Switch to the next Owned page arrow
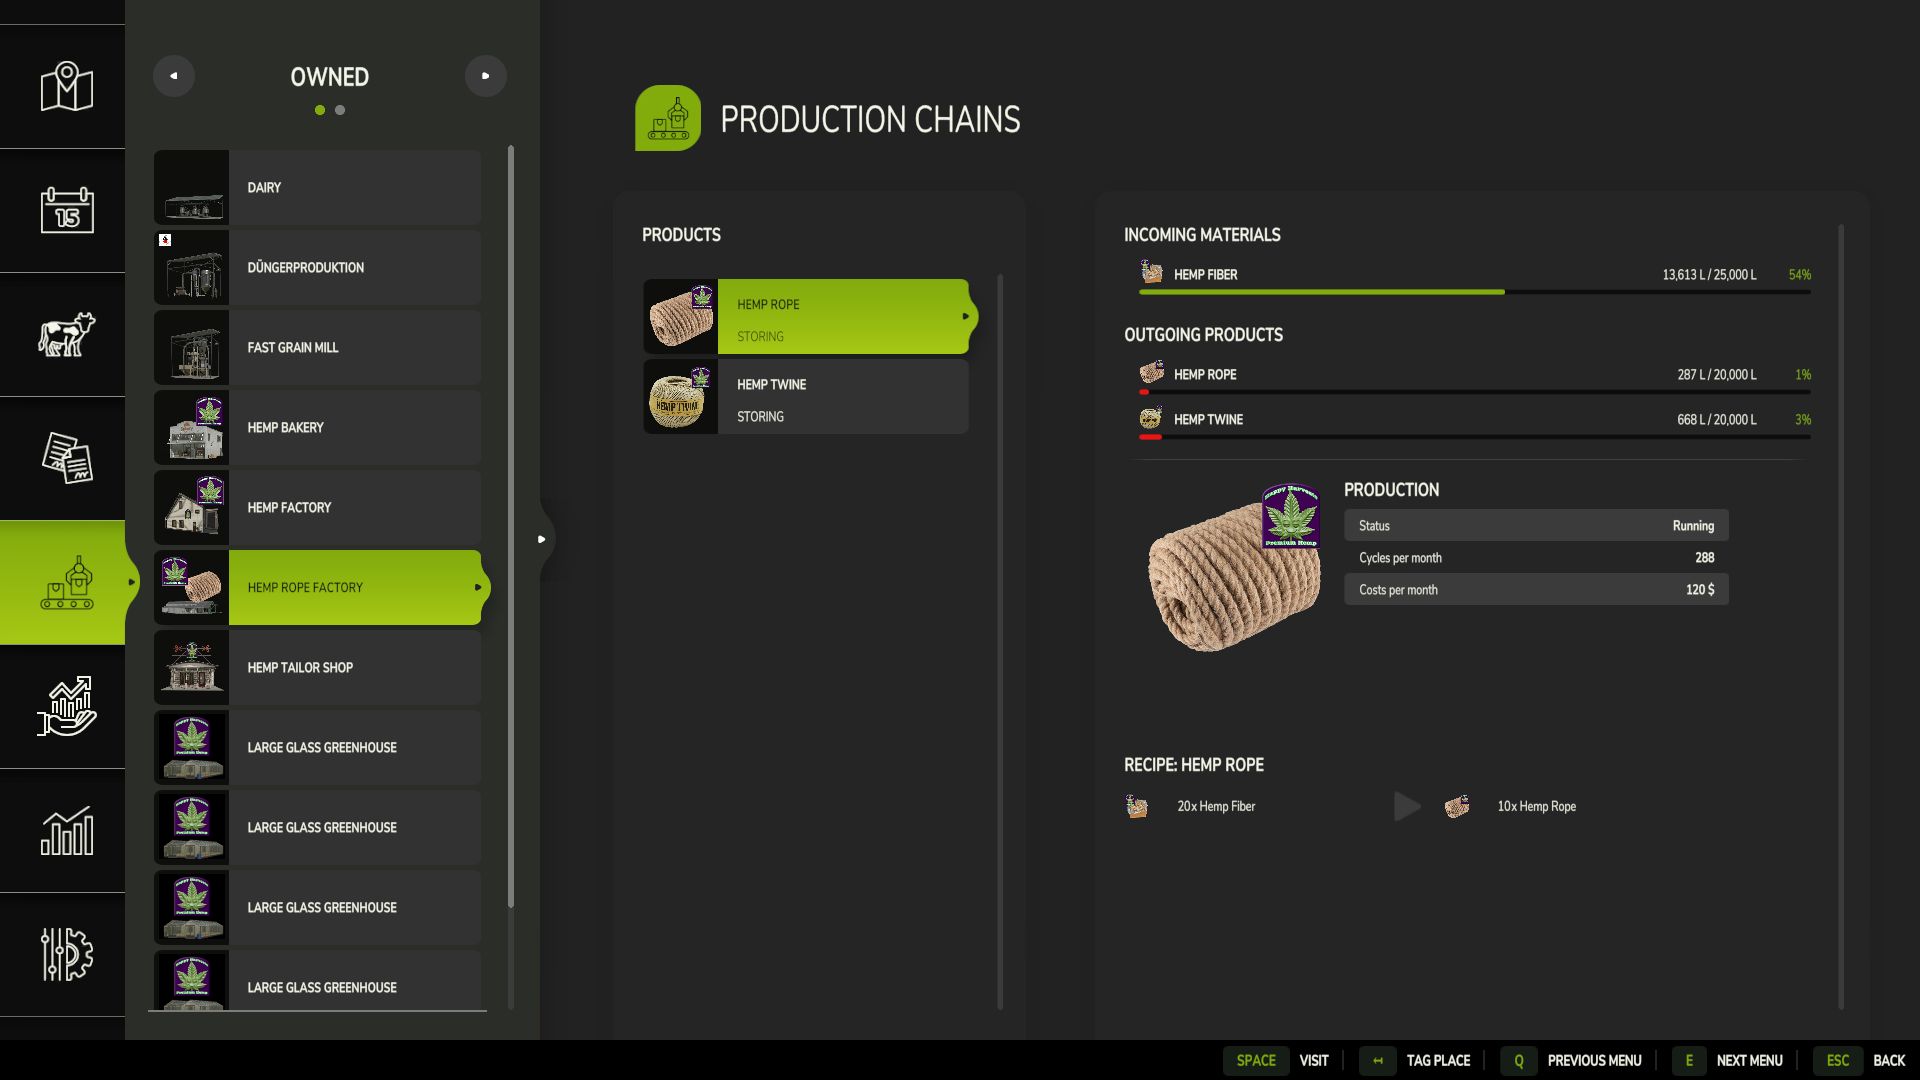This screenshot has width=1920, height=1080. point(486,76)
